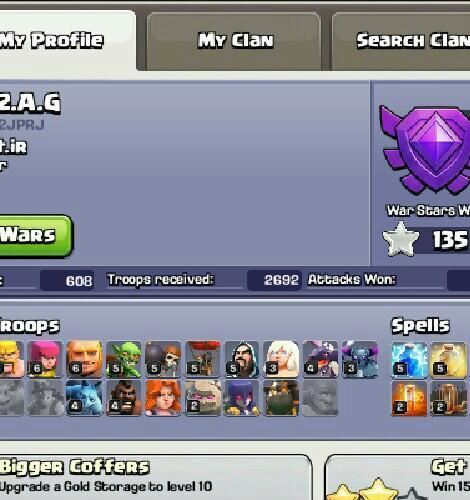
Task: Open the My Clan tab
Action: click(x=234, y=41)
